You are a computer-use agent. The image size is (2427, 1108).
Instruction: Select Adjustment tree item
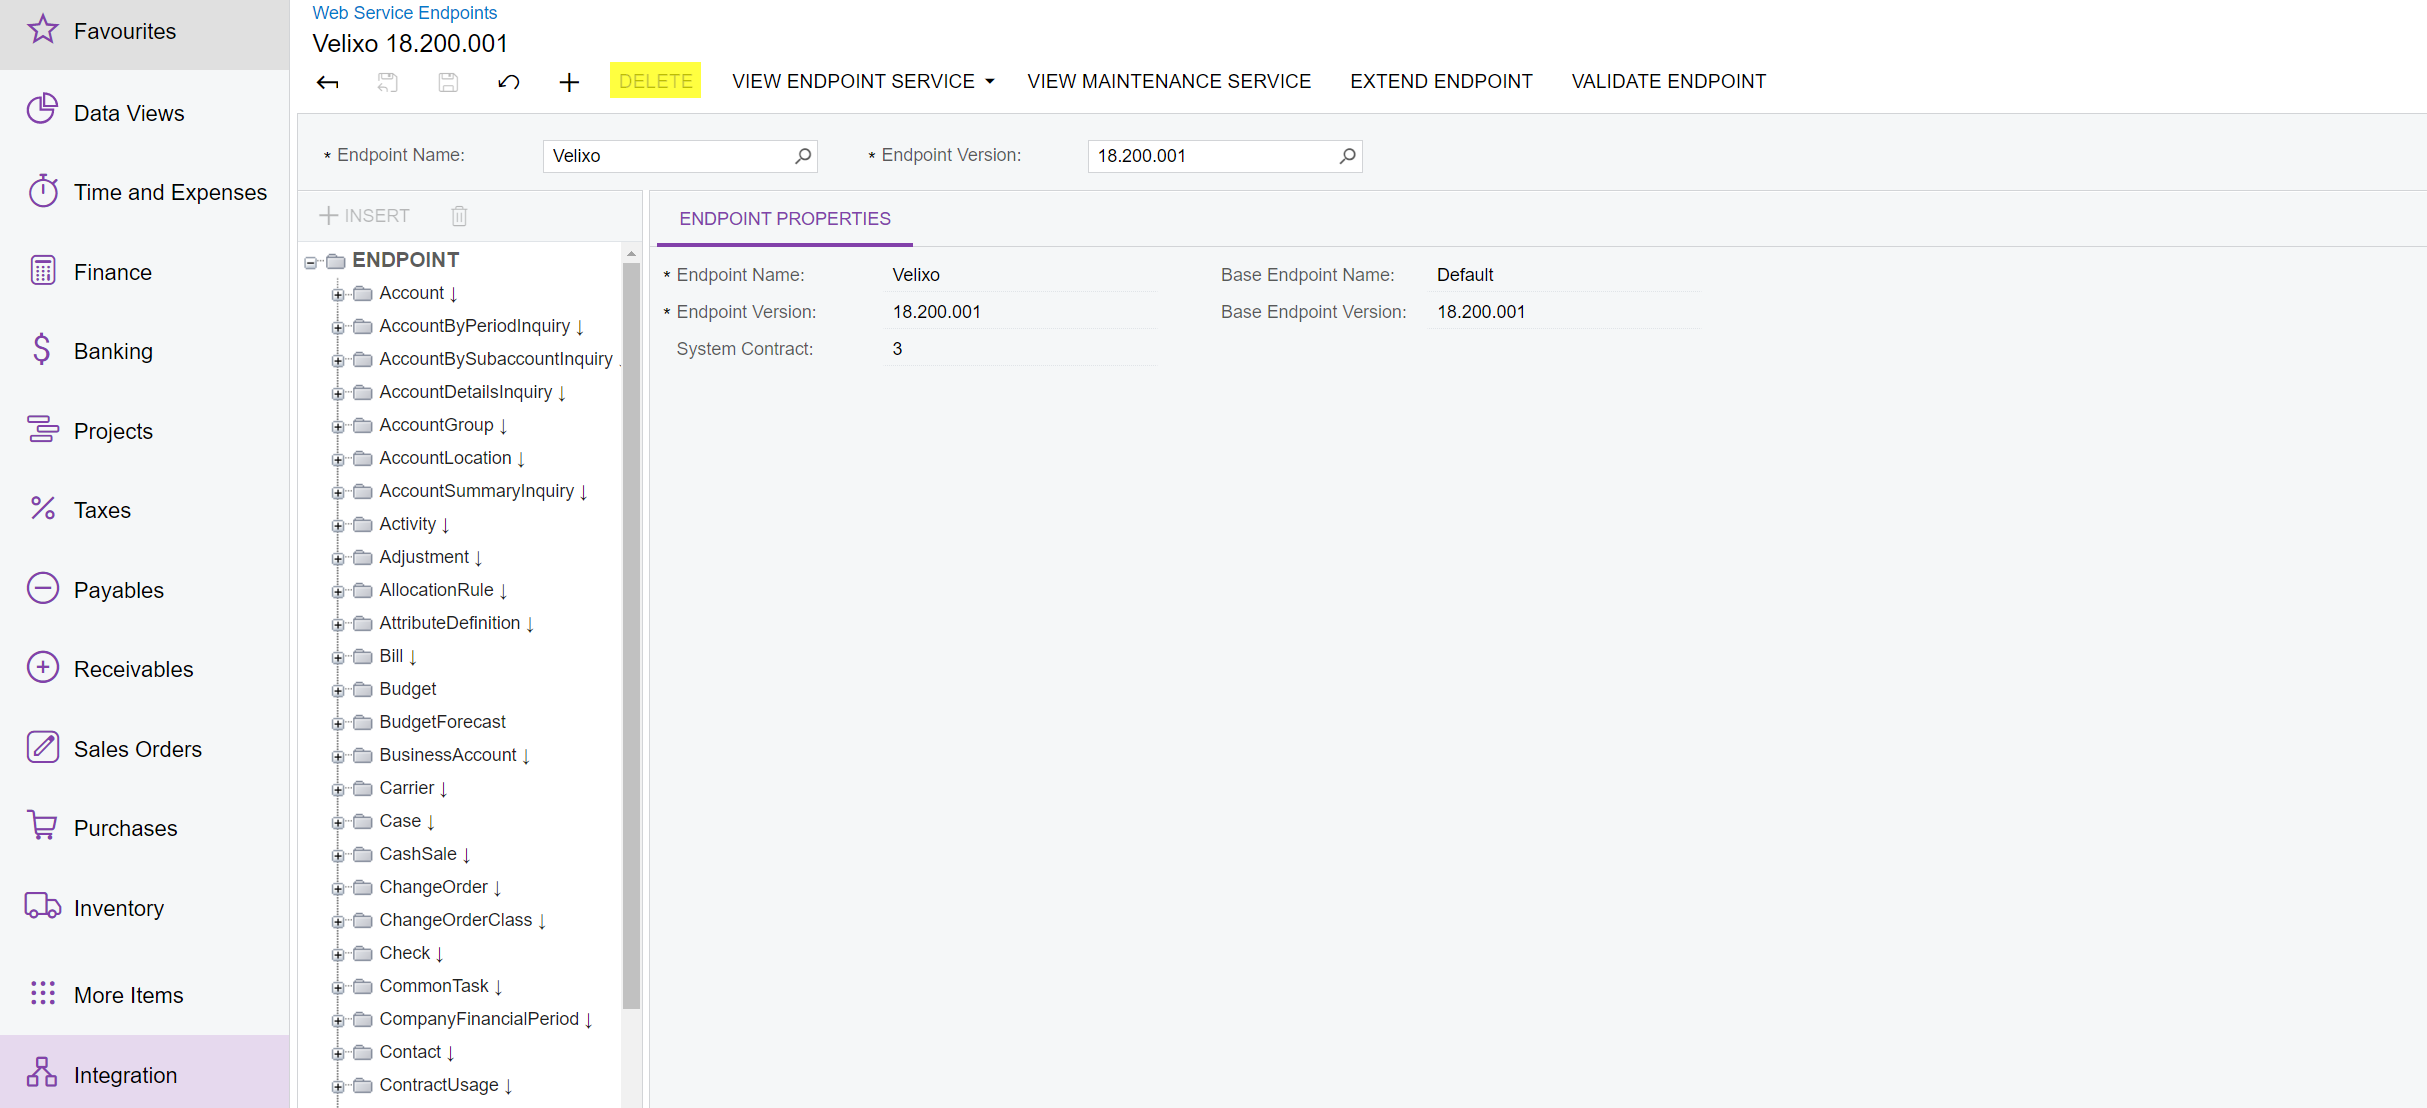(x=424, y=557)
